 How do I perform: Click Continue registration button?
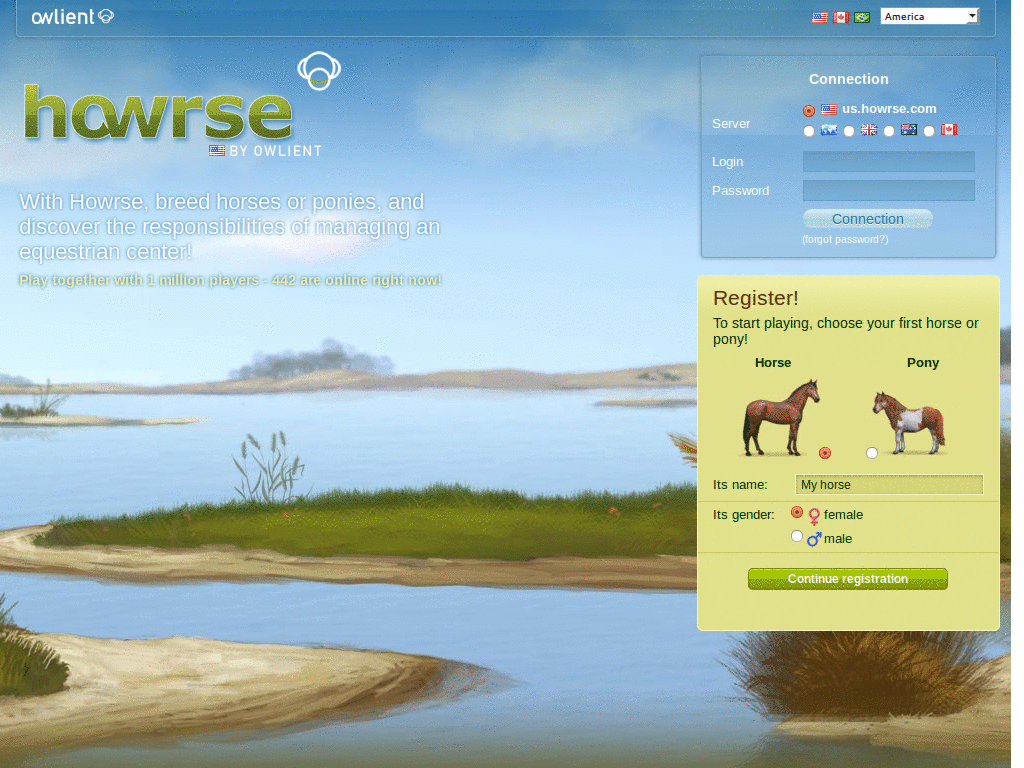[x=848, y=579]
